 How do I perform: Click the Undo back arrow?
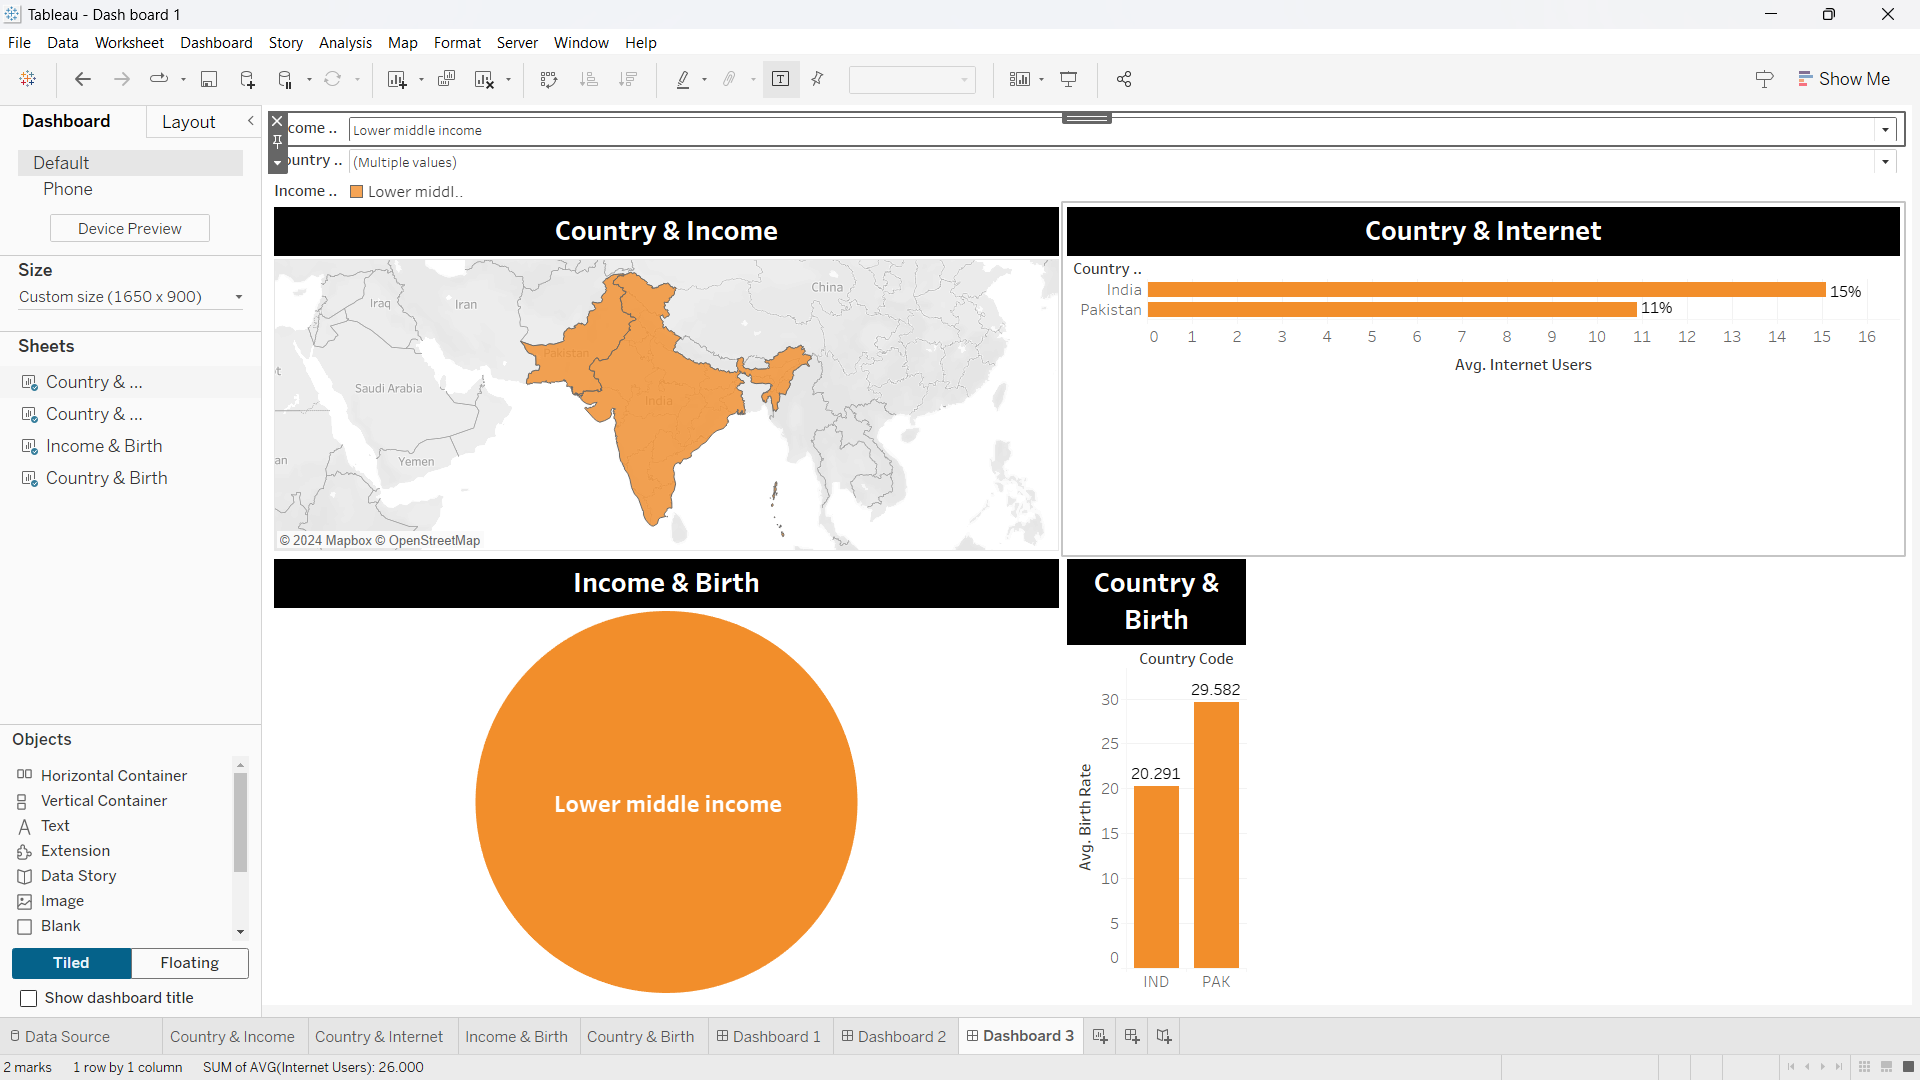pos(83,79)
